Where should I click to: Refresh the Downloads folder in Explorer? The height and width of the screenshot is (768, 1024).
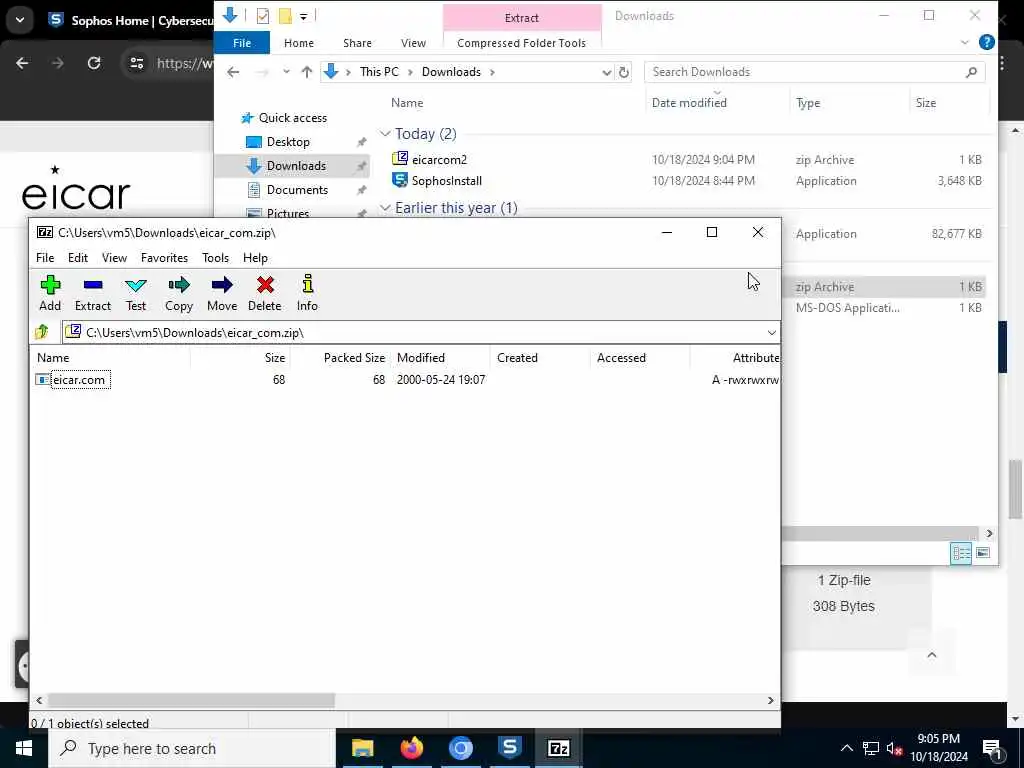pyautogui.click(x=624, y=72)
